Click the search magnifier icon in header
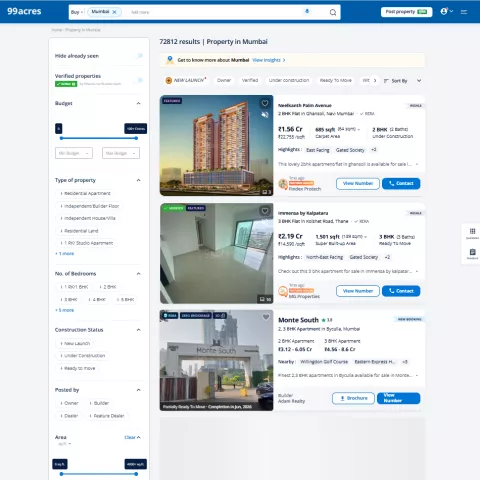Screen dimensions: 480x480 (x=333, y=12)
